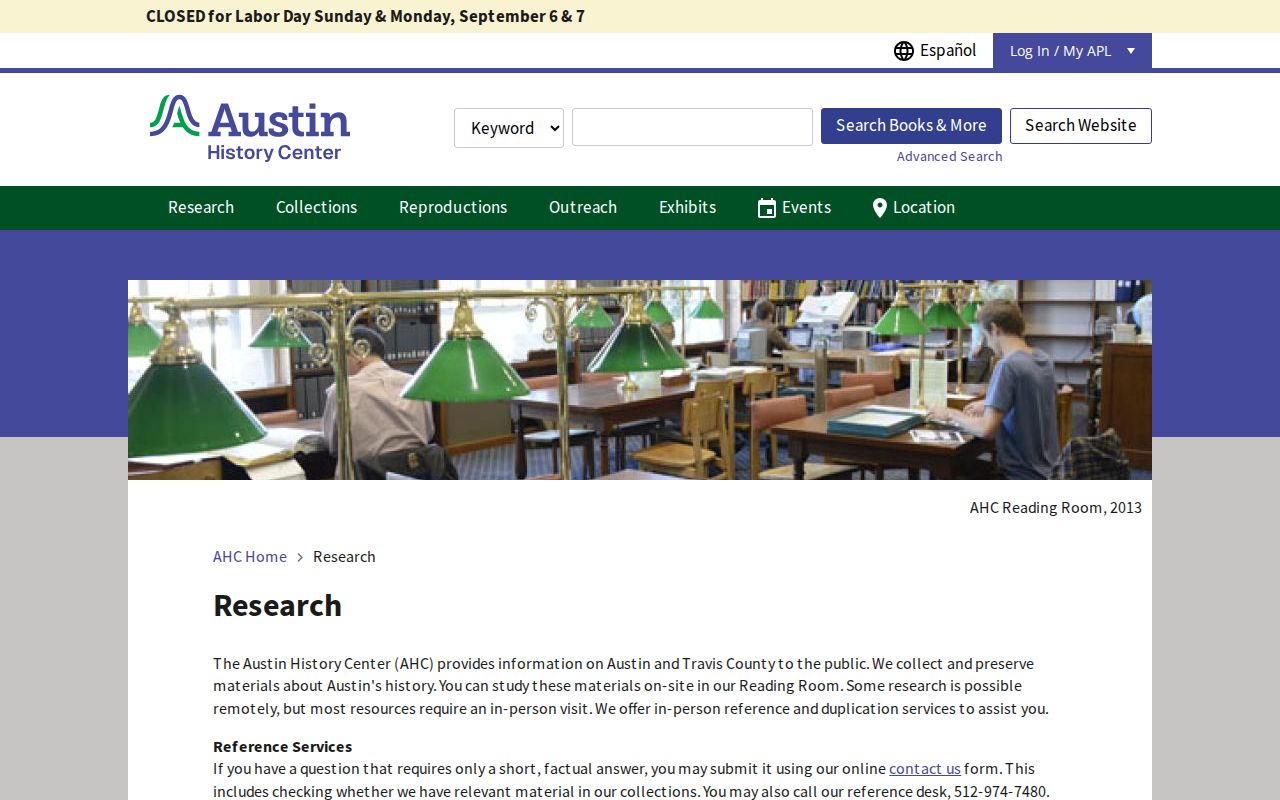This screenshot has width=1280, height=800.
Task: Click Log In / My APL button
Action: pos(1072,51)
